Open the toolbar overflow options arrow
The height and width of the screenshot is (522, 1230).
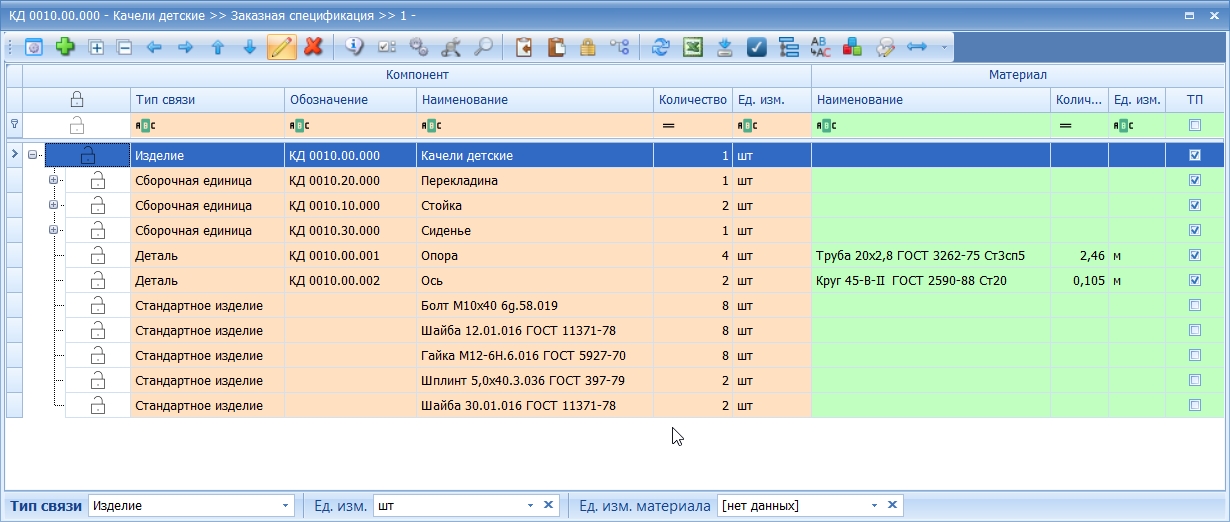point(943,47)
